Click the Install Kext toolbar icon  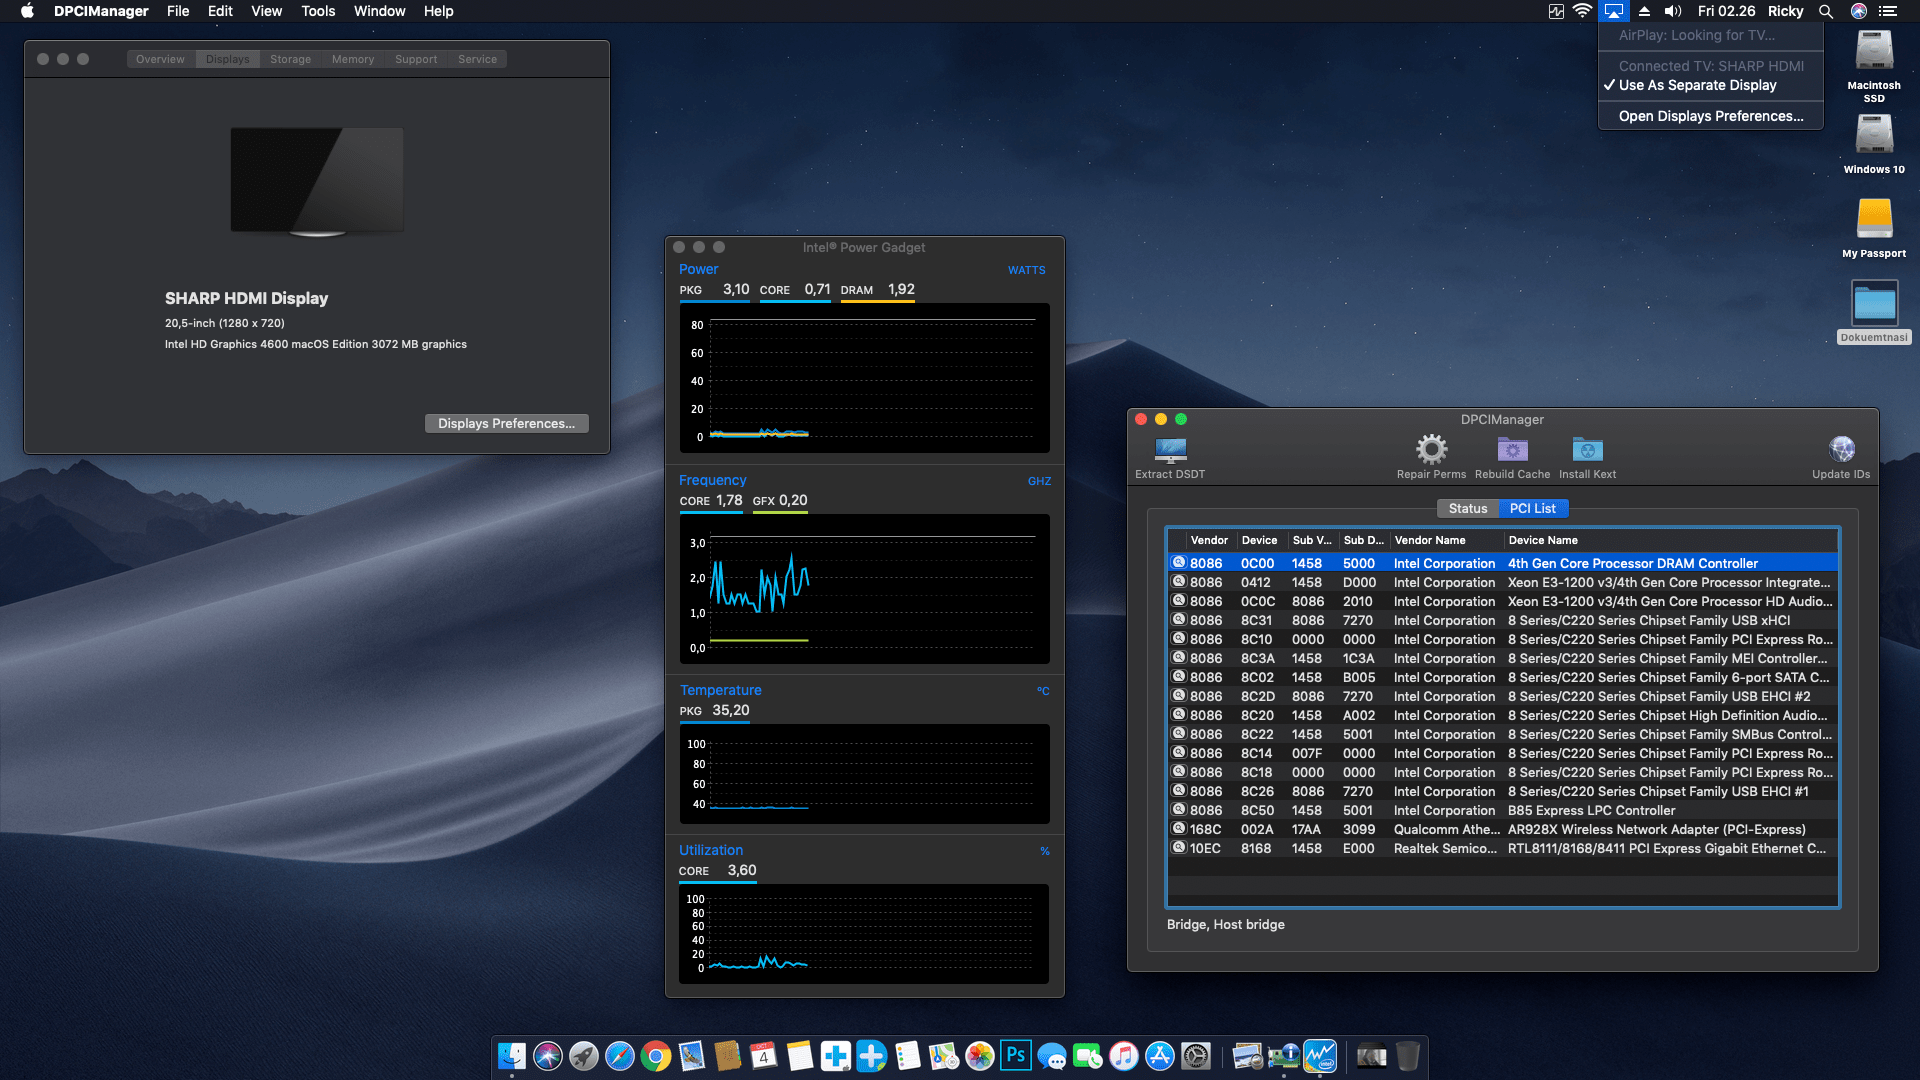pyautogui.click(x=1587, y=449)
